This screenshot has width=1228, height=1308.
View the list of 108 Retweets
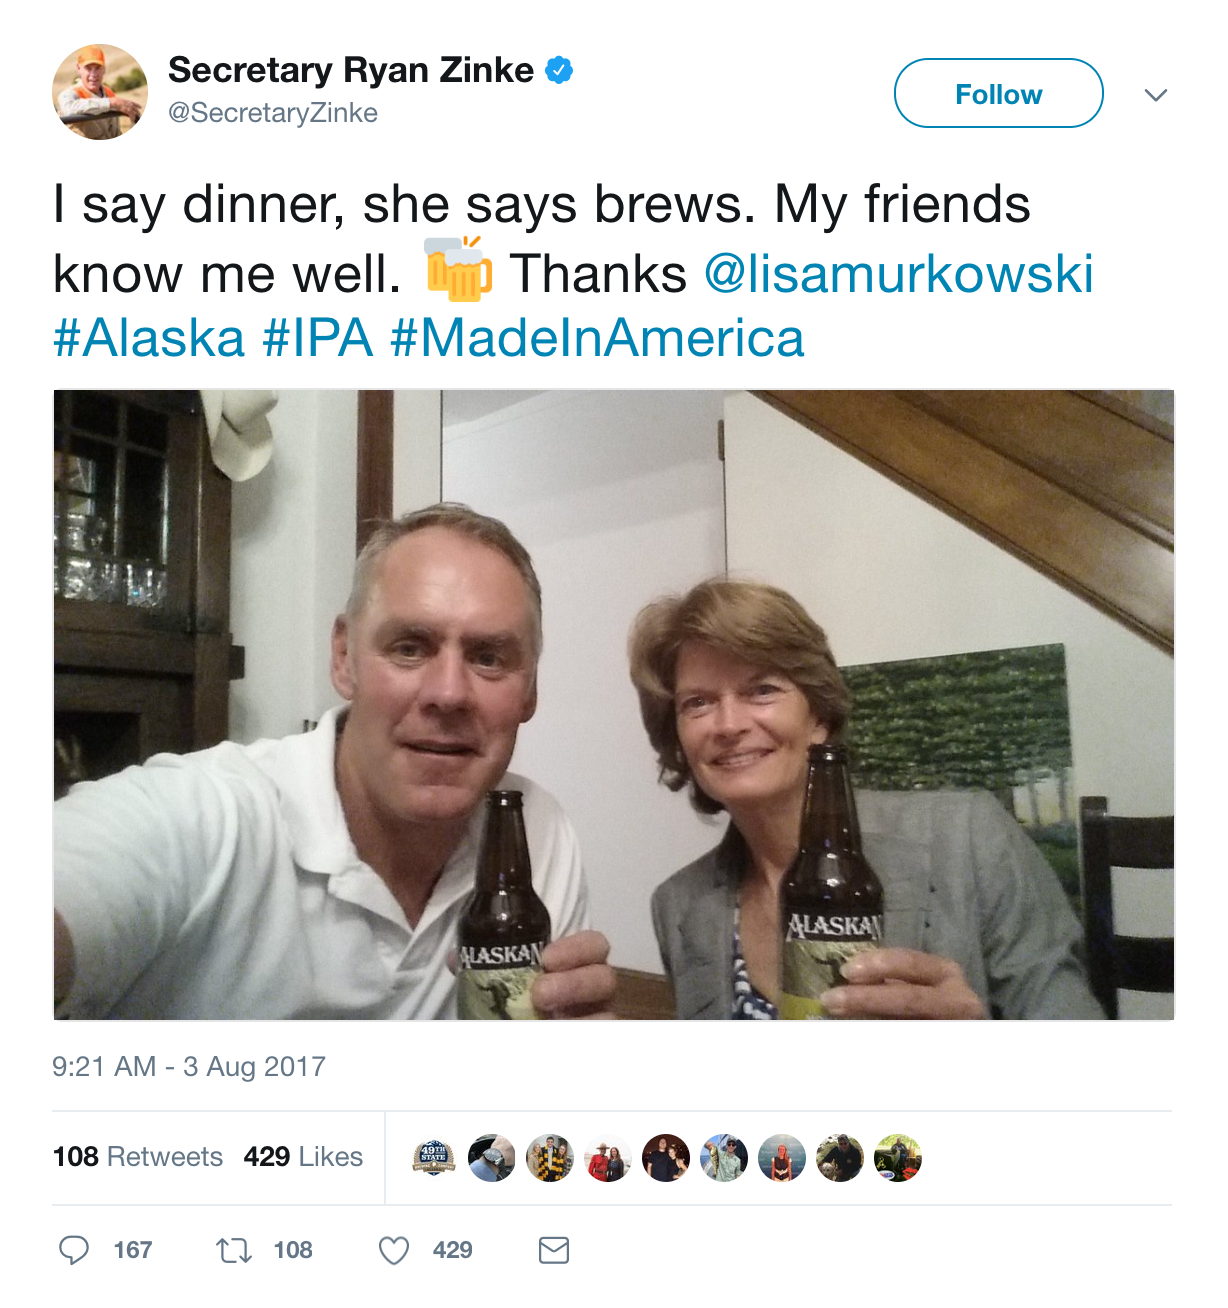pos(138,1157)
